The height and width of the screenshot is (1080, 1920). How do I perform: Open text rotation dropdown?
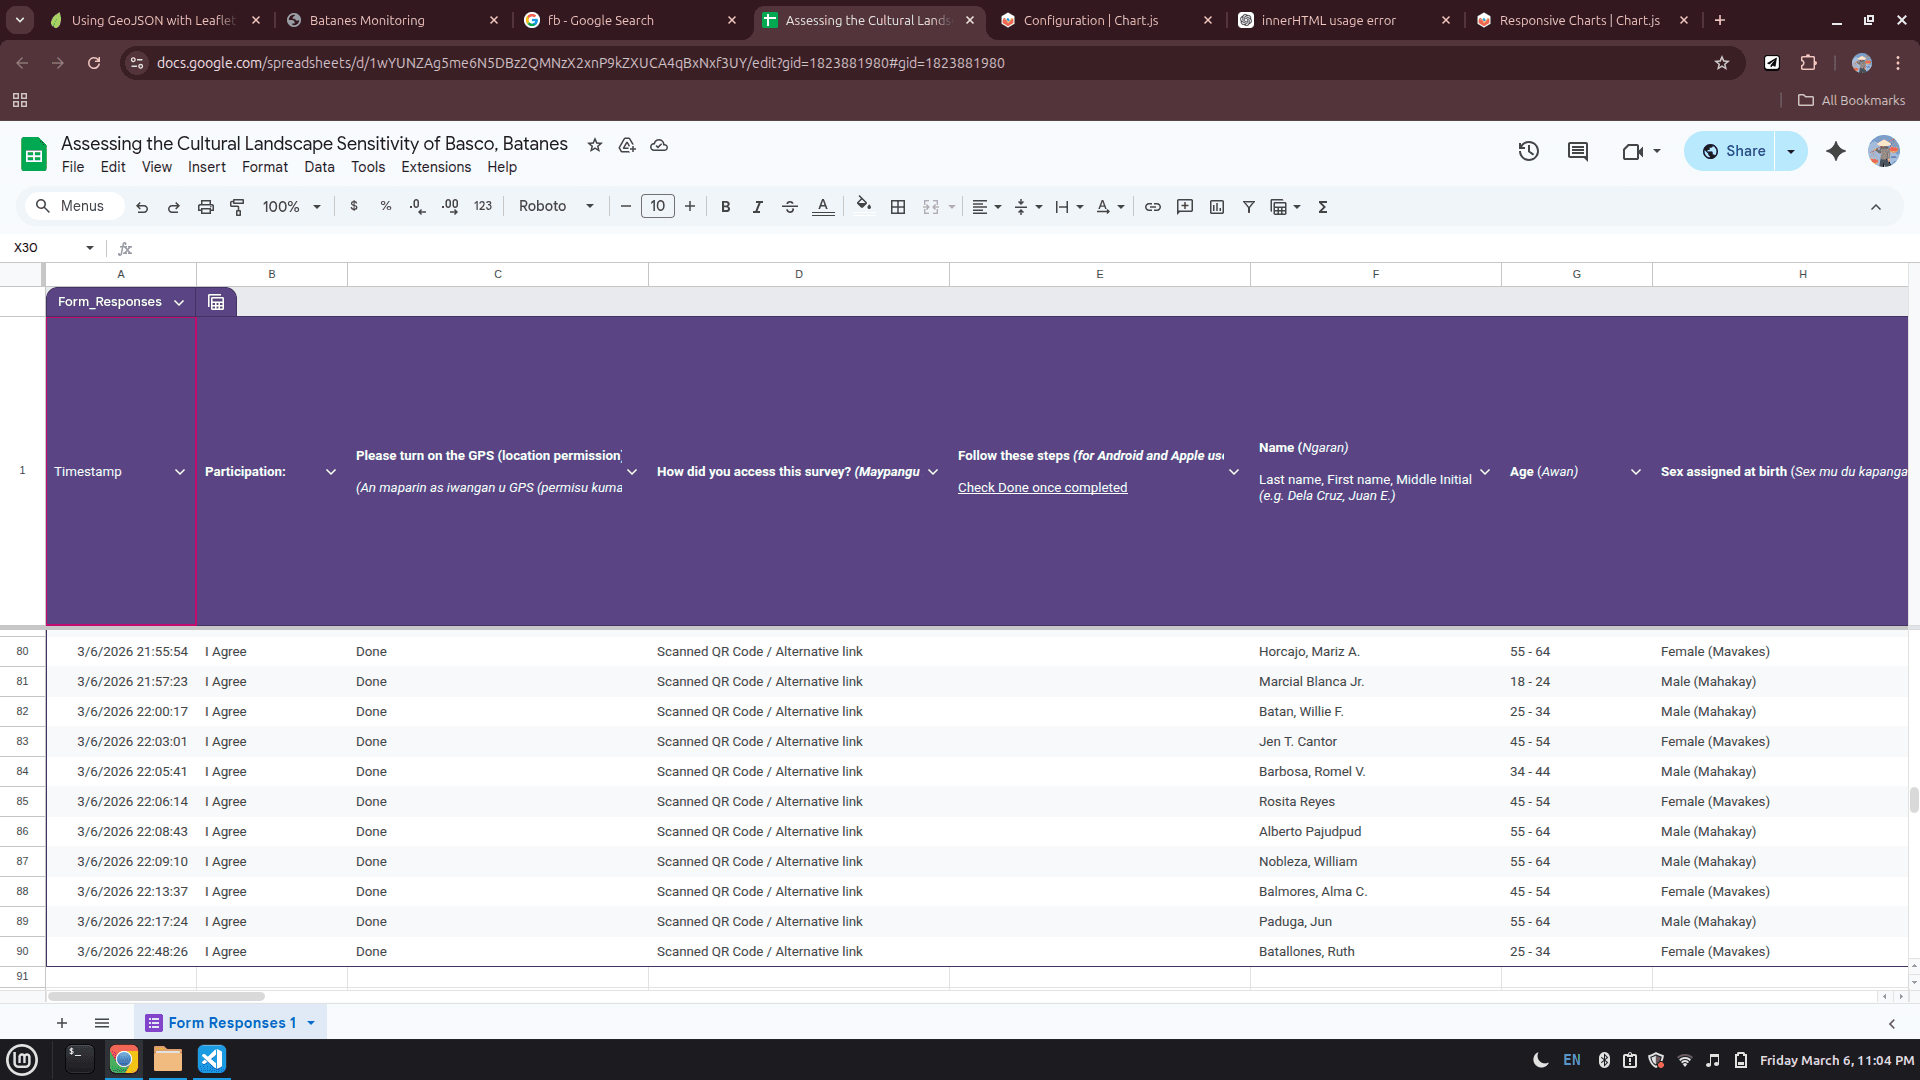[x=1110, y=207]
